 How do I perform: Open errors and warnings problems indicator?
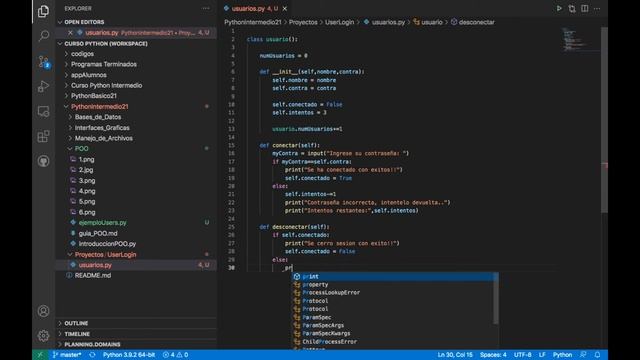(x=176, y=355)
